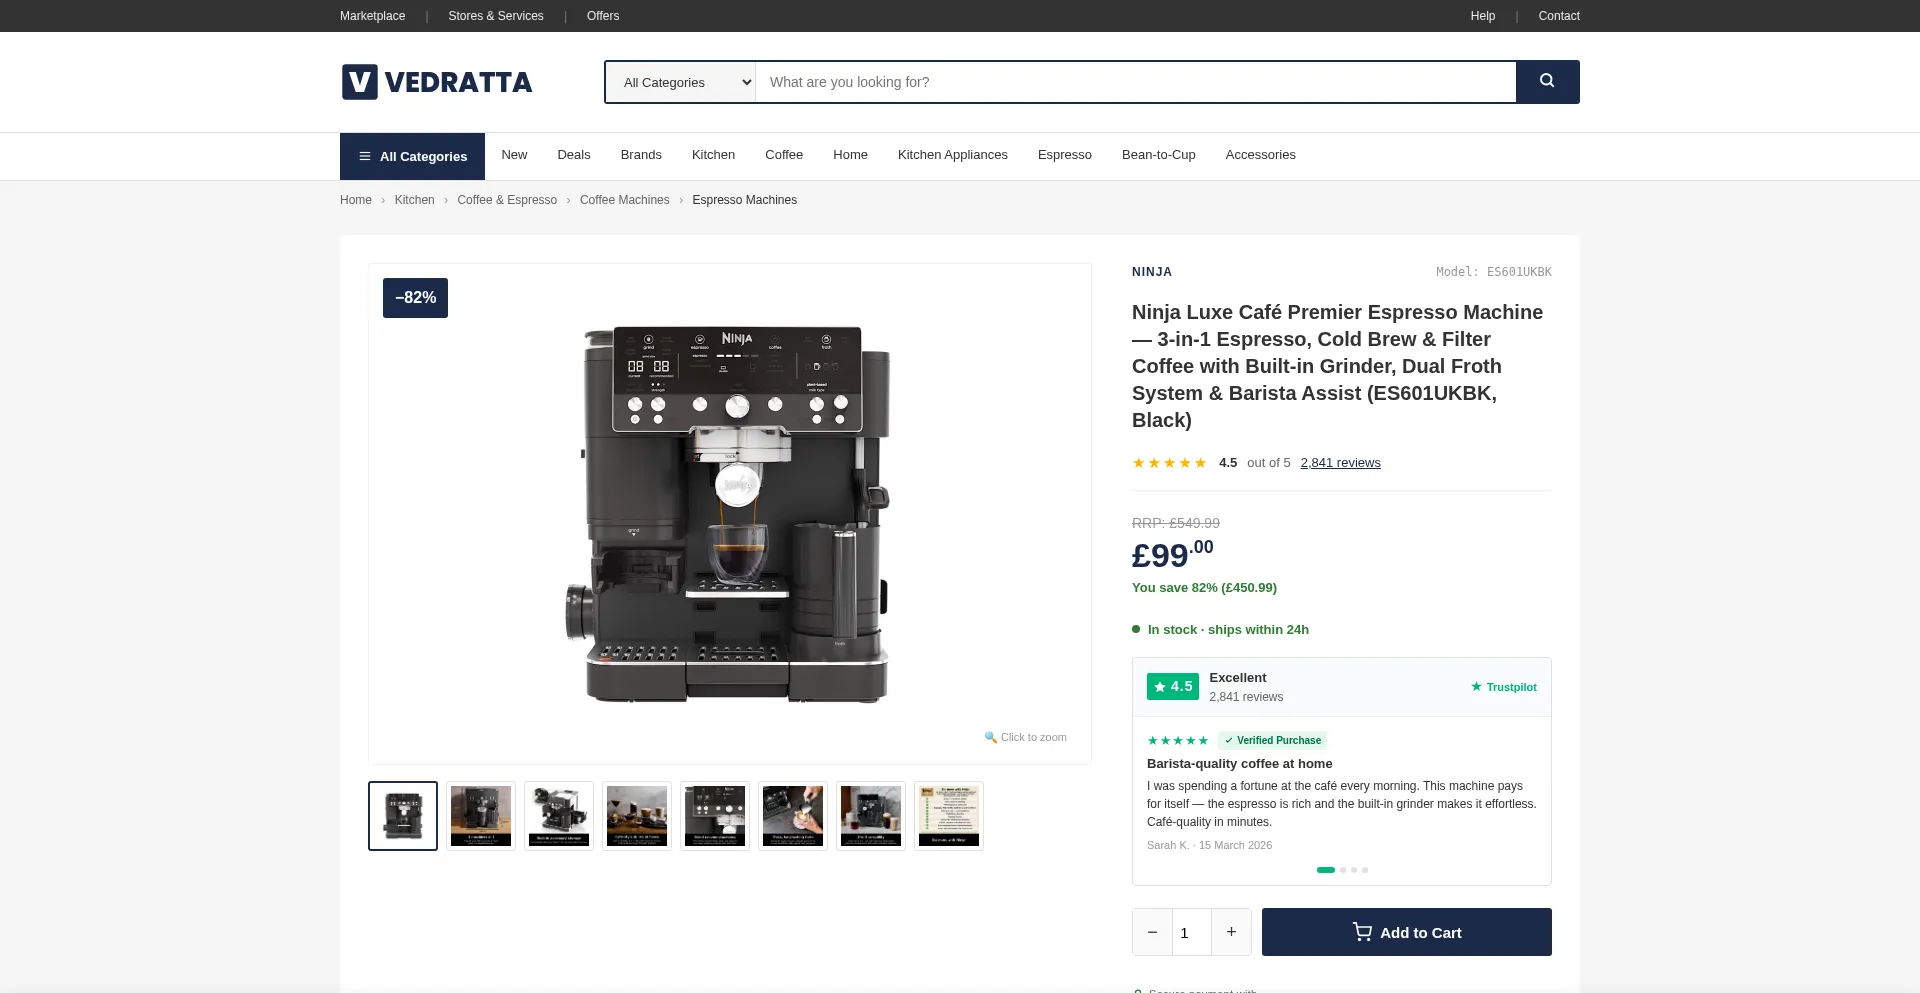Image resolution: width=1920 pixels, height=993 pixels.
Task: Click the quantity input field
Action: (1192, 932)
